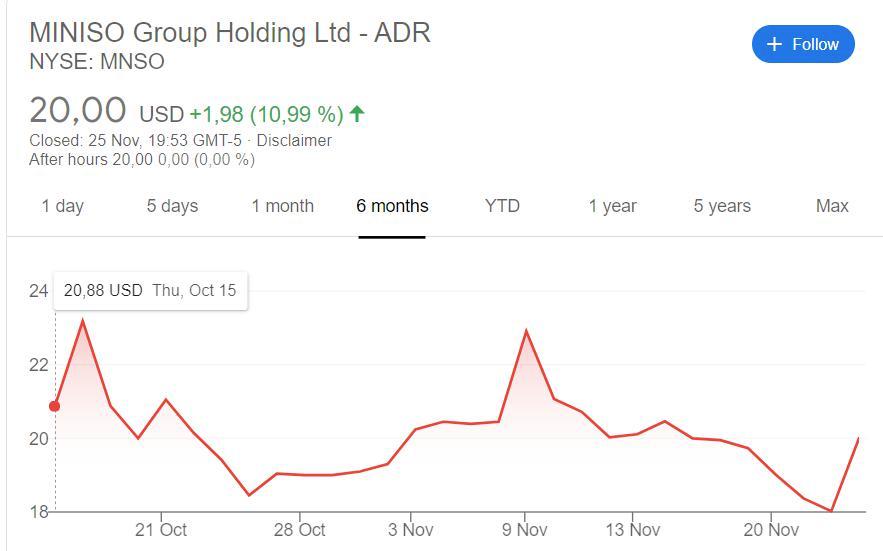The image size is (883, 551).
Task: Switch to the 5 days range
Action: [172, 206]
